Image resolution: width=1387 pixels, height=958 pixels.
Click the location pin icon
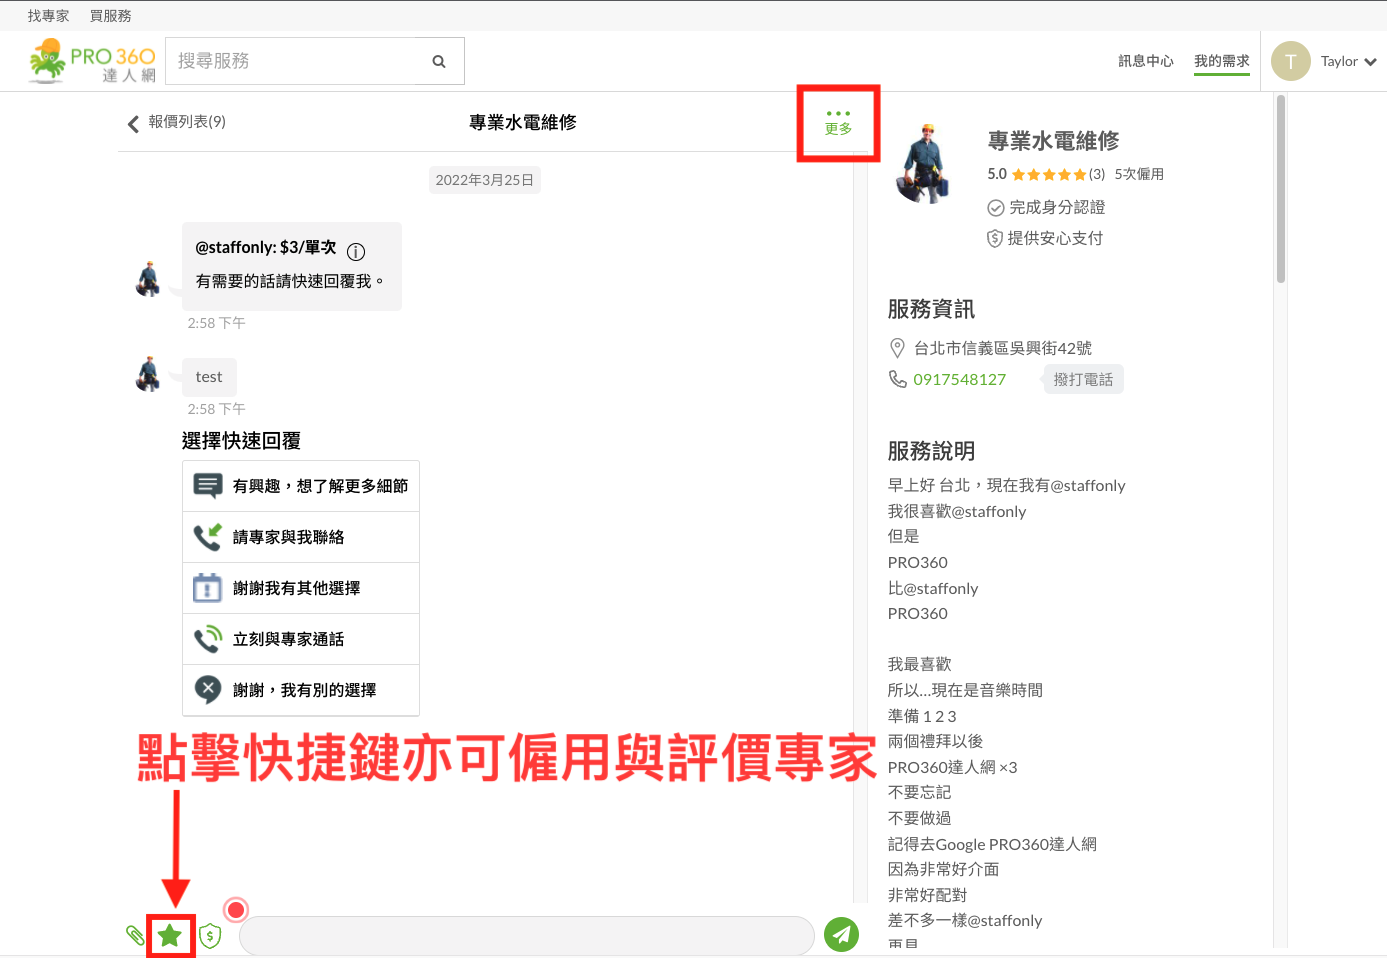click(x=897, y=348)
